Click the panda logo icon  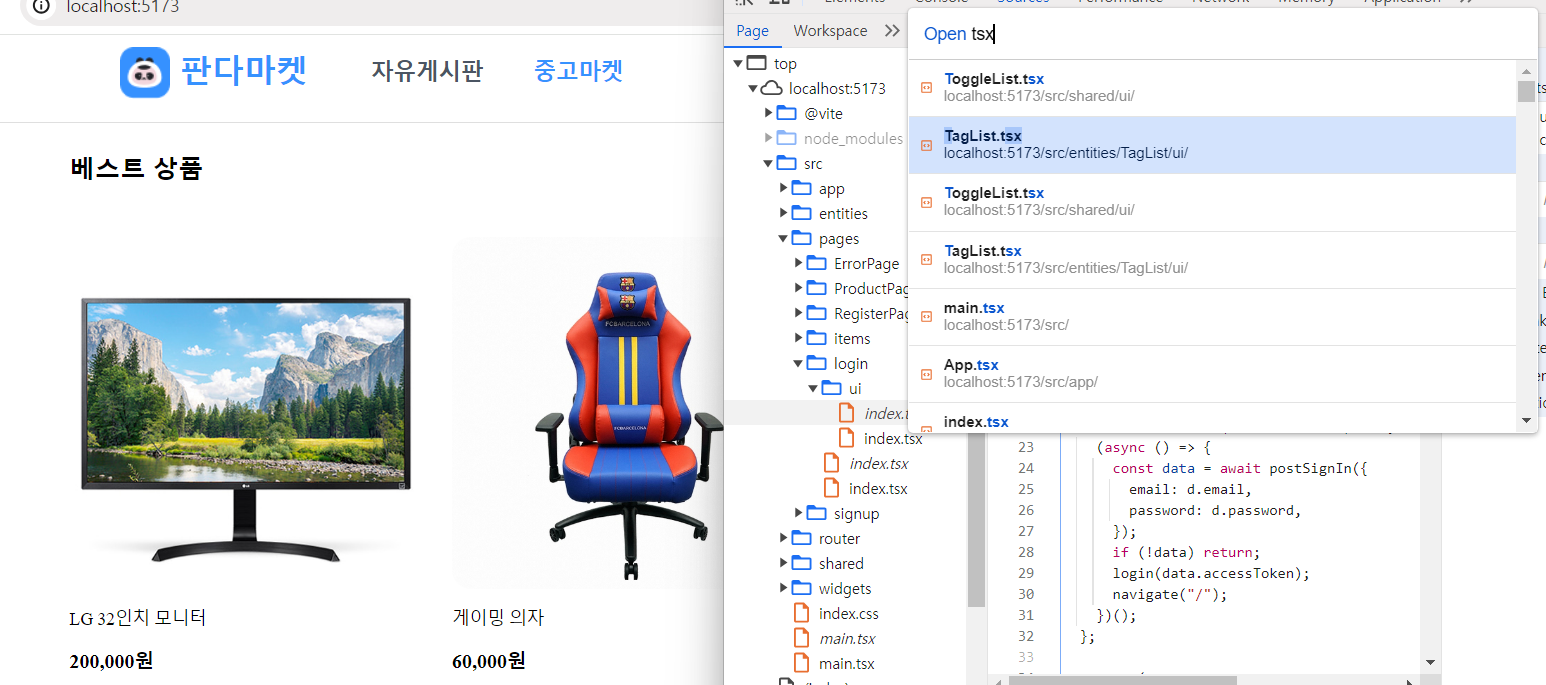145,72
